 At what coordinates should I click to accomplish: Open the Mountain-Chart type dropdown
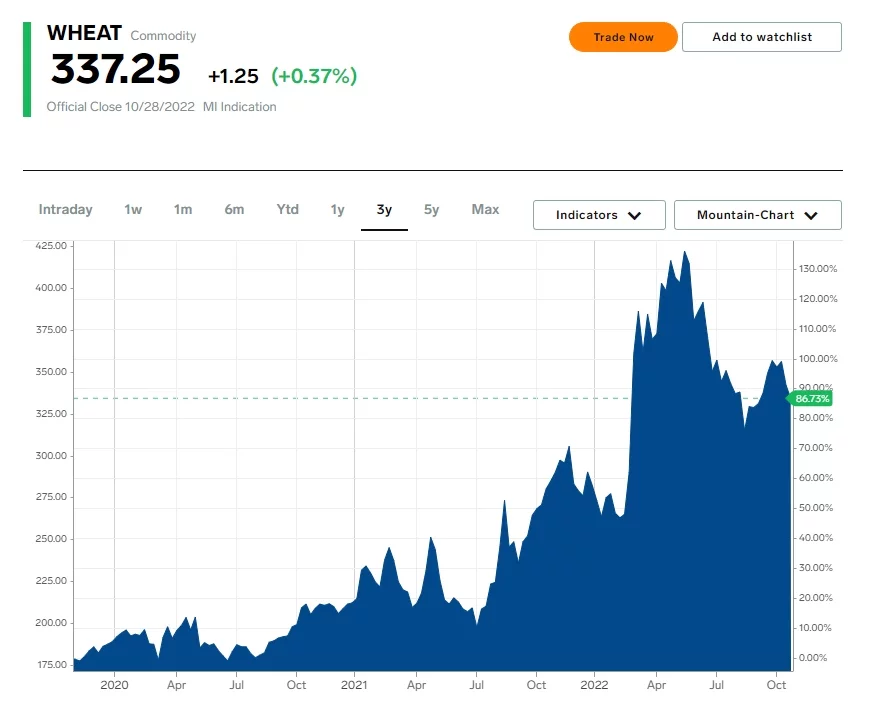click(758, 215)
